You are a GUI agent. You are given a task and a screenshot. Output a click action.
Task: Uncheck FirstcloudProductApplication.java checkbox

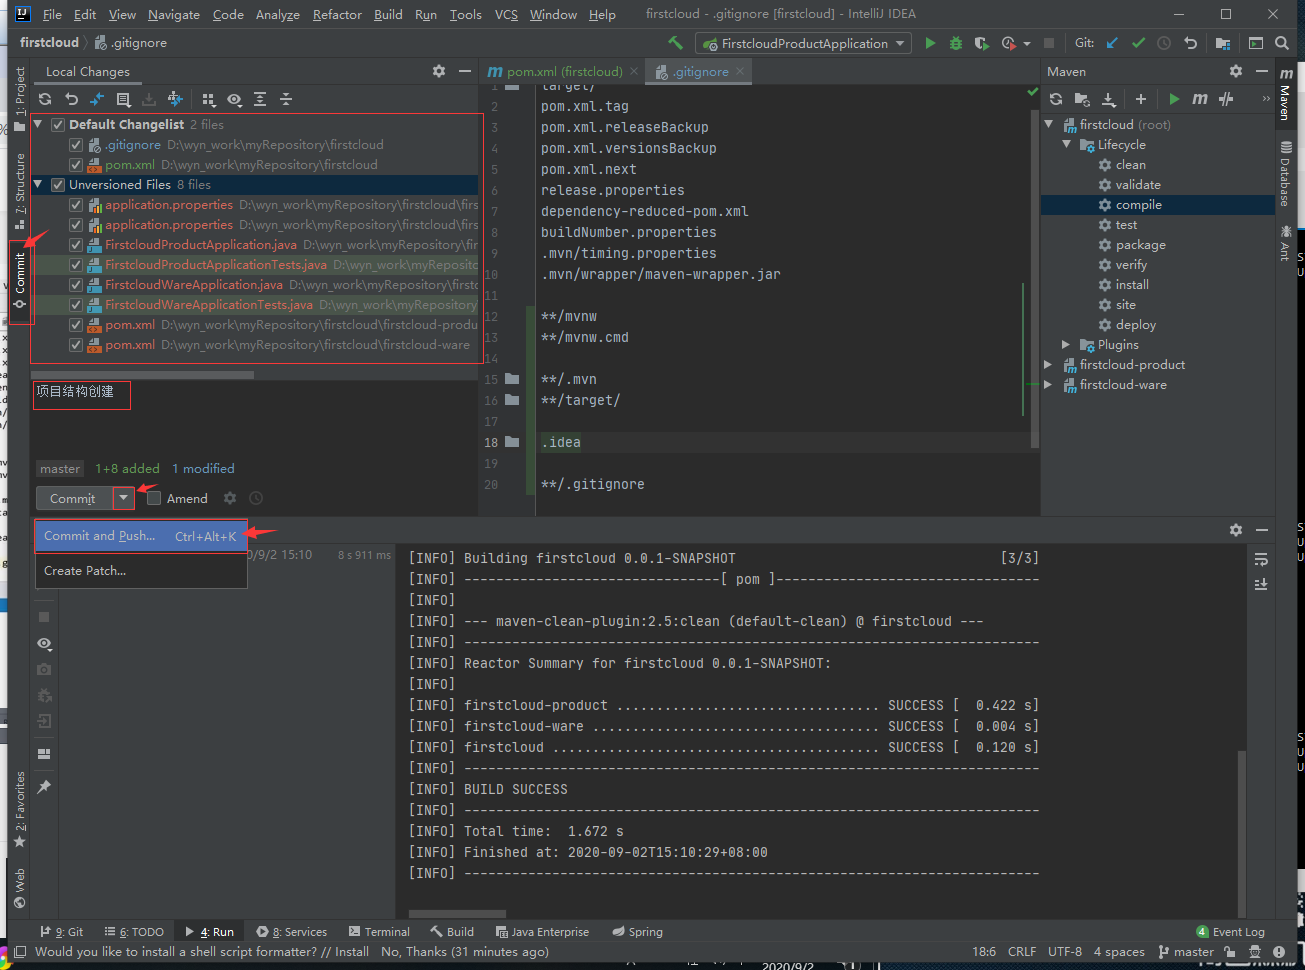pyautogui.click(x=76, y=245)
